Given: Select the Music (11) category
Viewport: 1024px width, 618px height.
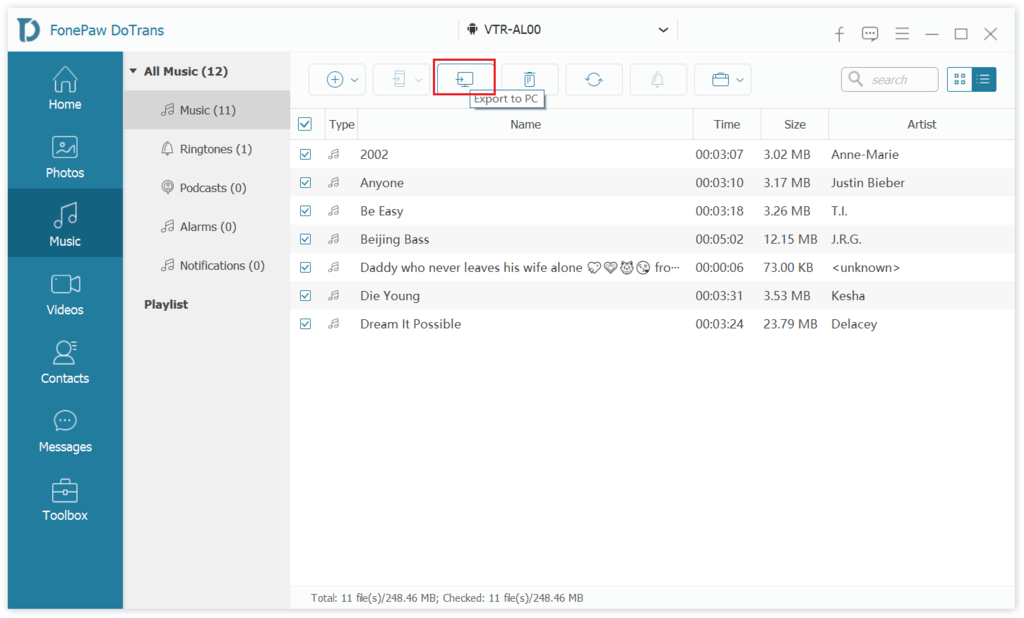Looking at the screenshot, I should coord(207,110).
